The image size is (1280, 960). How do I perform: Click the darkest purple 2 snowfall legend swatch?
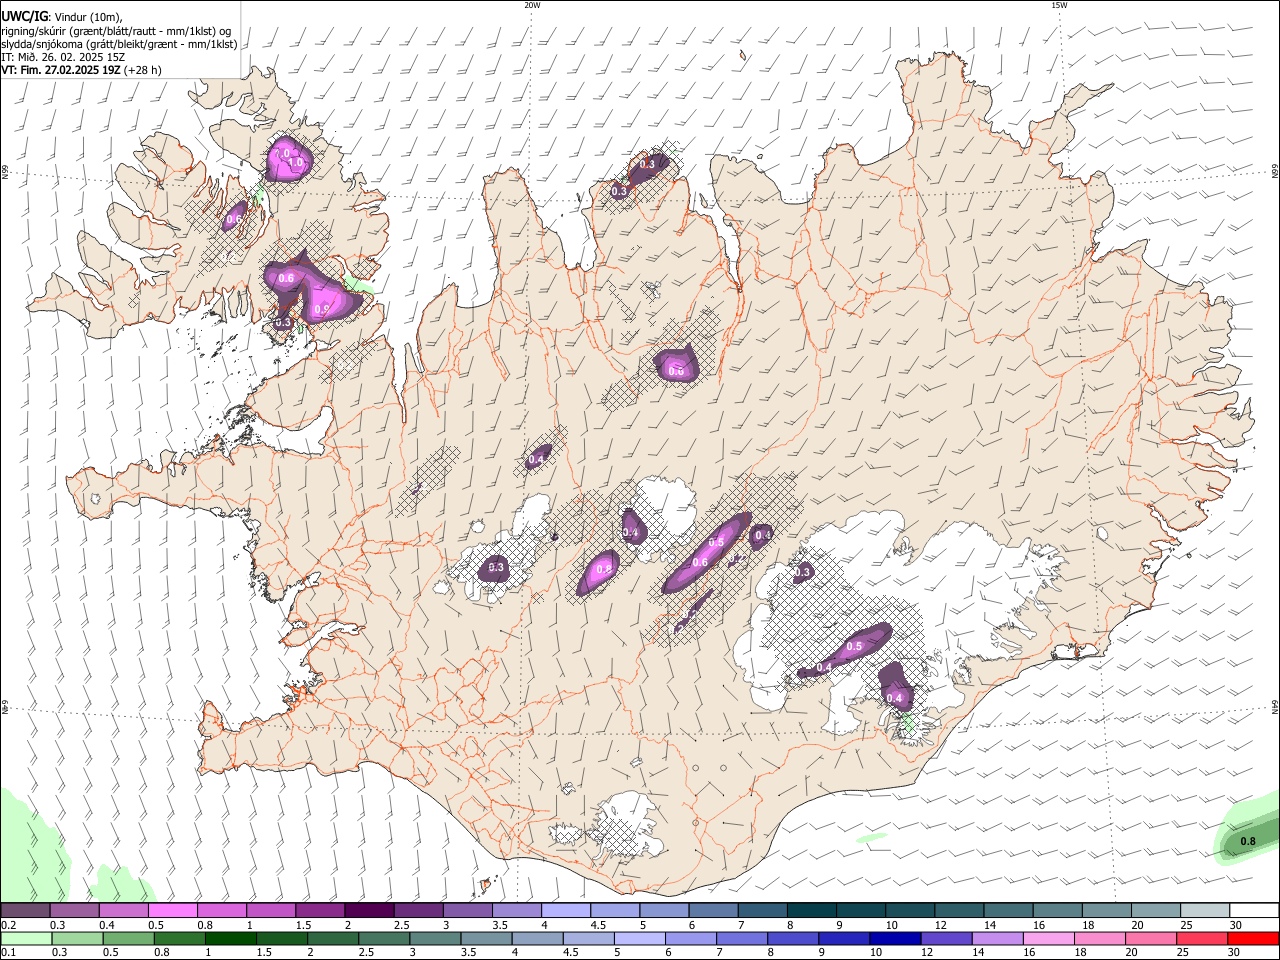(368, 910)
